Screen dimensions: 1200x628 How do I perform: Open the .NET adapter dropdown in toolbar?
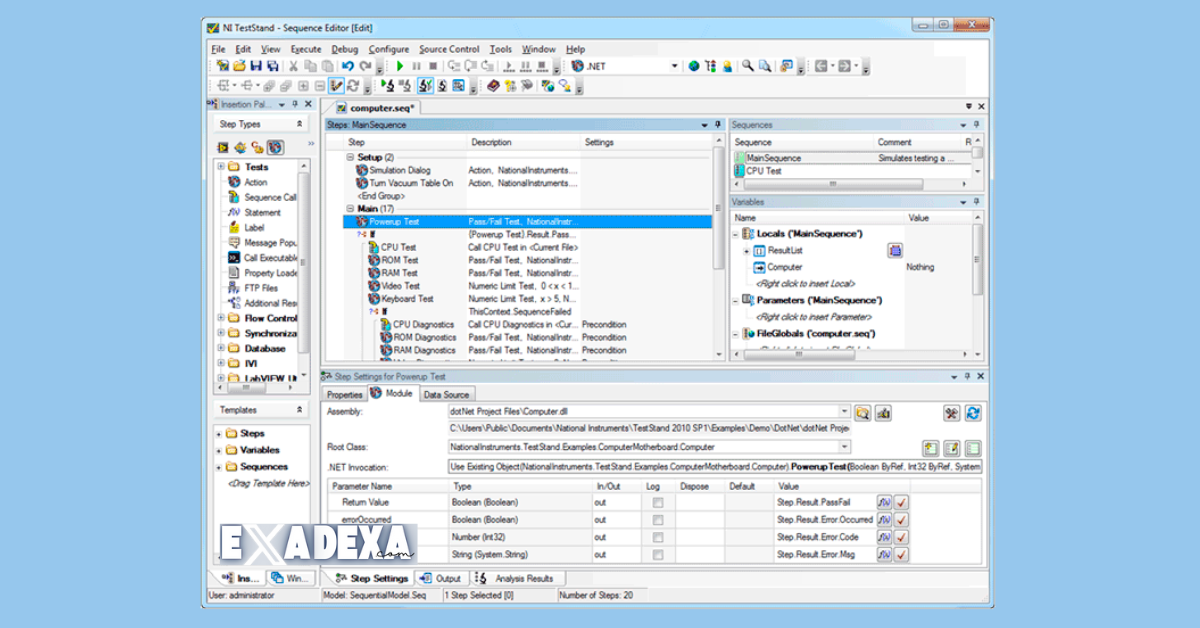click(x=674, y=67)
